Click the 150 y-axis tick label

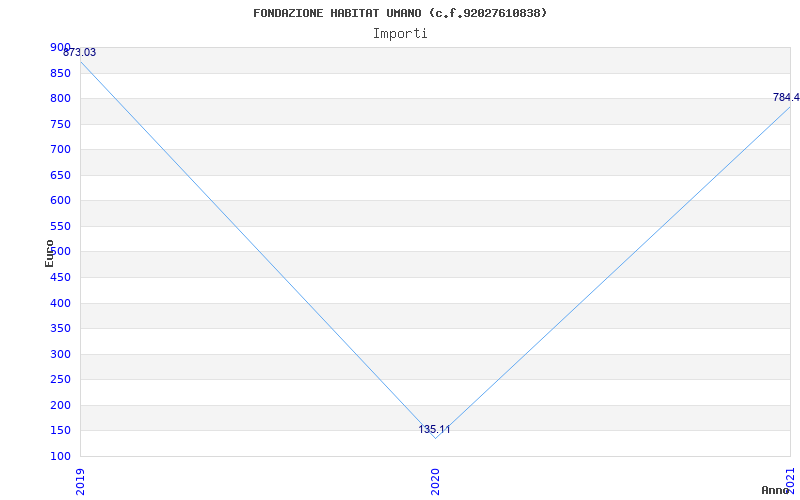coord(60,431)
